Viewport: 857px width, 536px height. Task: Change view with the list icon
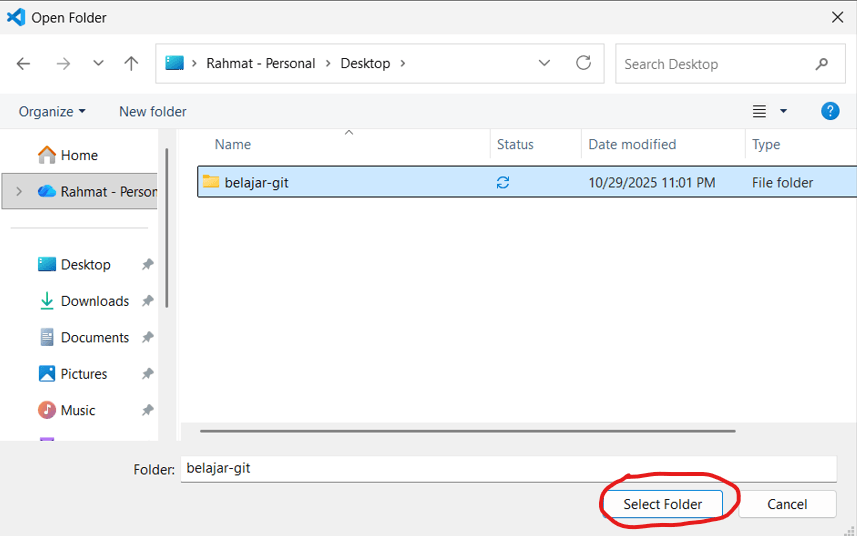point(759,111)
